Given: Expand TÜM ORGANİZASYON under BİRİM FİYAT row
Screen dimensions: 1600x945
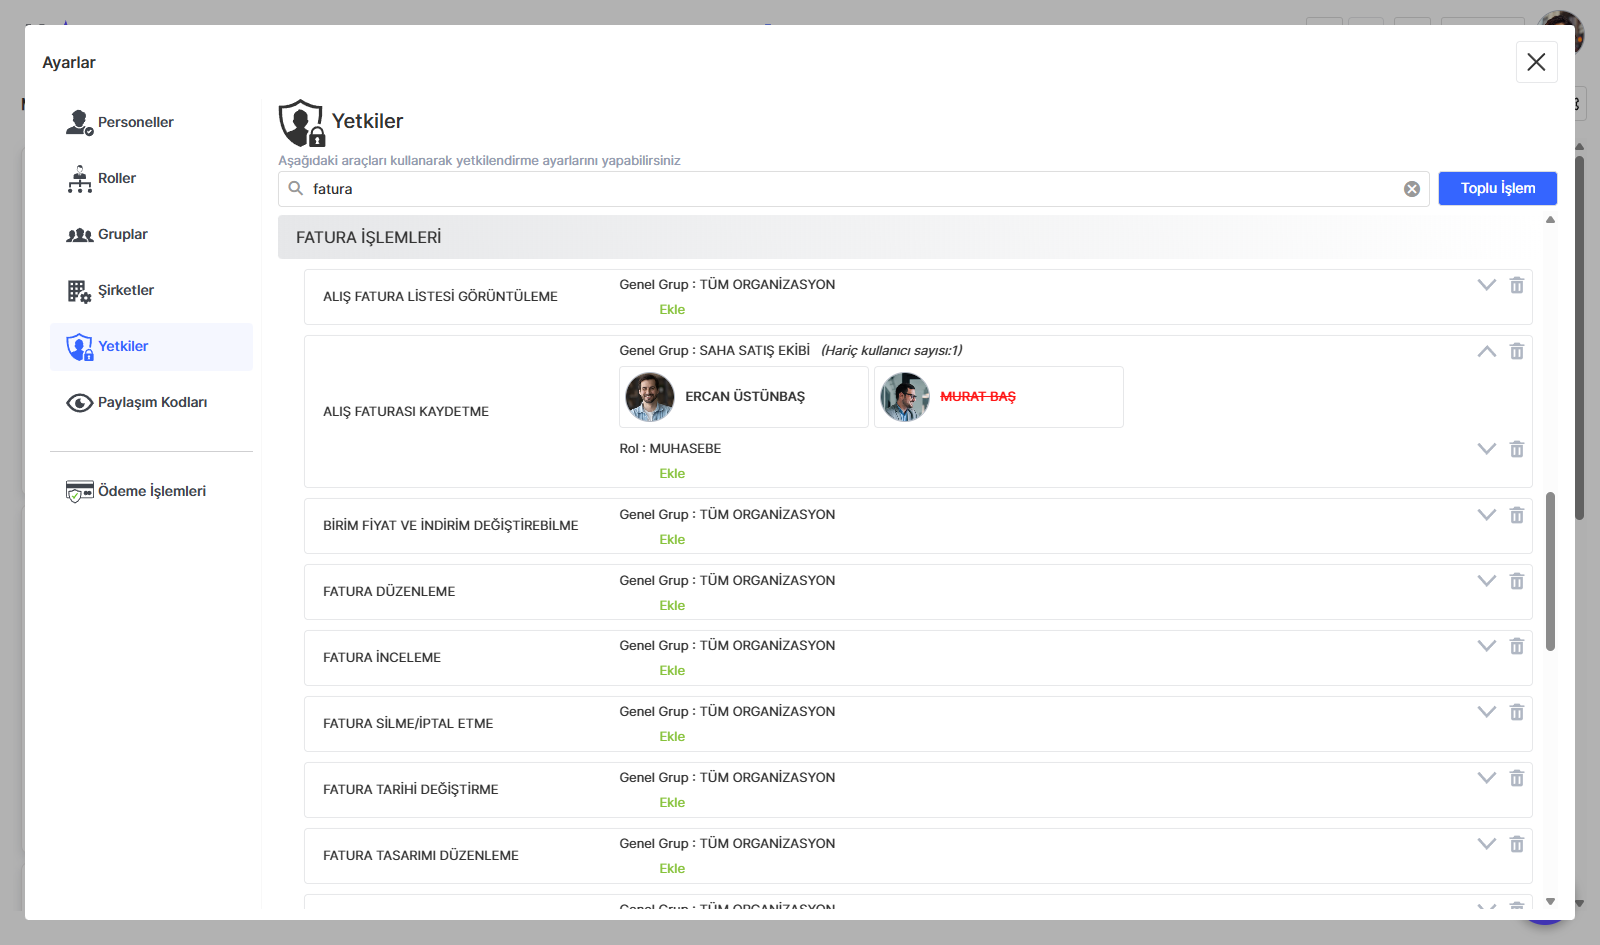Looking at the screenshot, I should point(1486,515).
